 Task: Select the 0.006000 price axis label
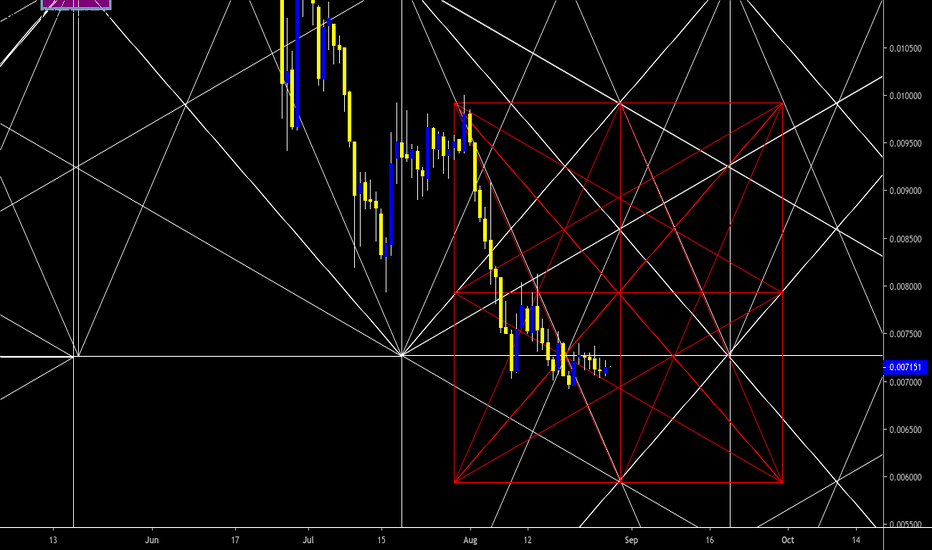pyautogui.click(x=905, y=477)
